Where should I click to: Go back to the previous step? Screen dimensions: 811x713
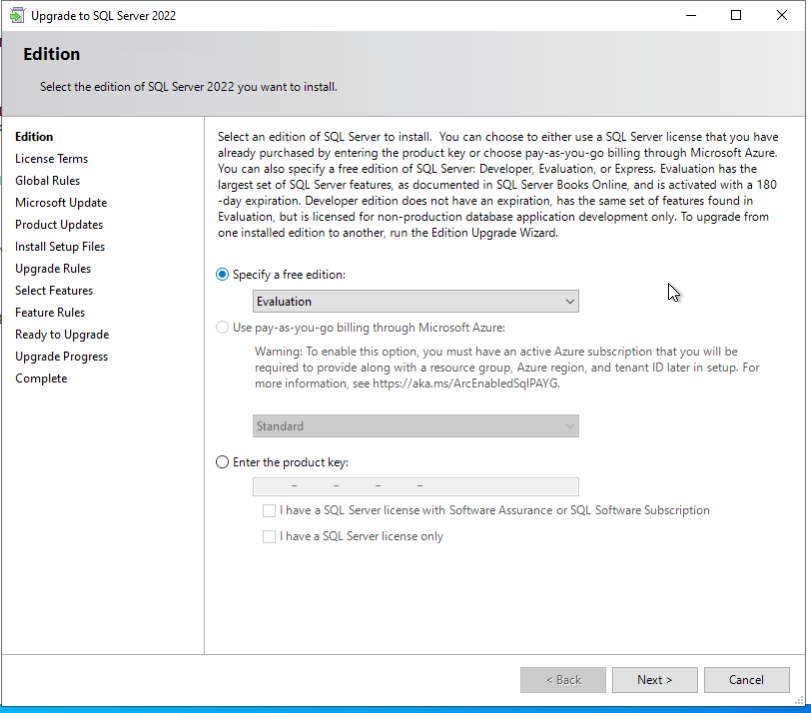(x=562, y=679)
